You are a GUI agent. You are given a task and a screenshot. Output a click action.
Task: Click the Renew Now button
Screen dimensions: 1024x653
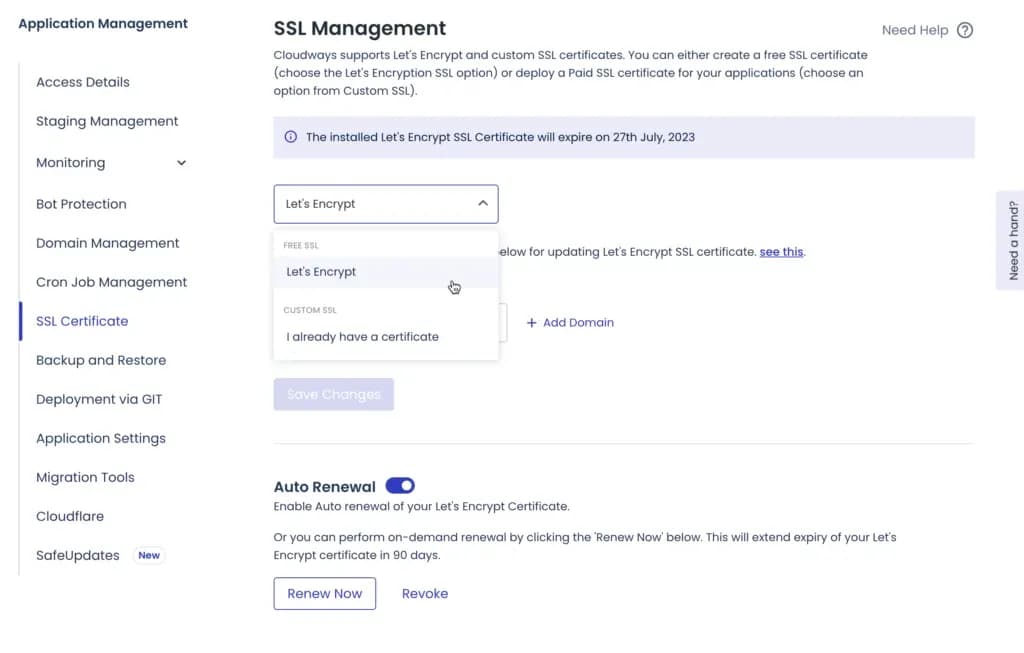325,593
